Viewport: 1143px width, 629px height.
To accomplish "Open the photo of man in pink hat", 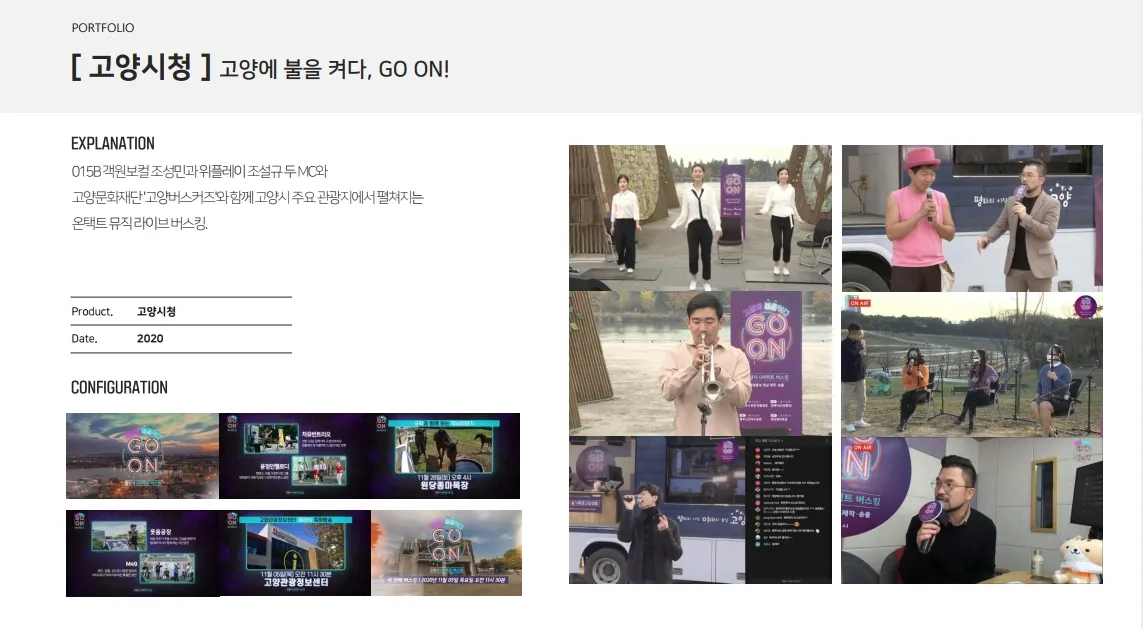I will click(x=972, y=218).
